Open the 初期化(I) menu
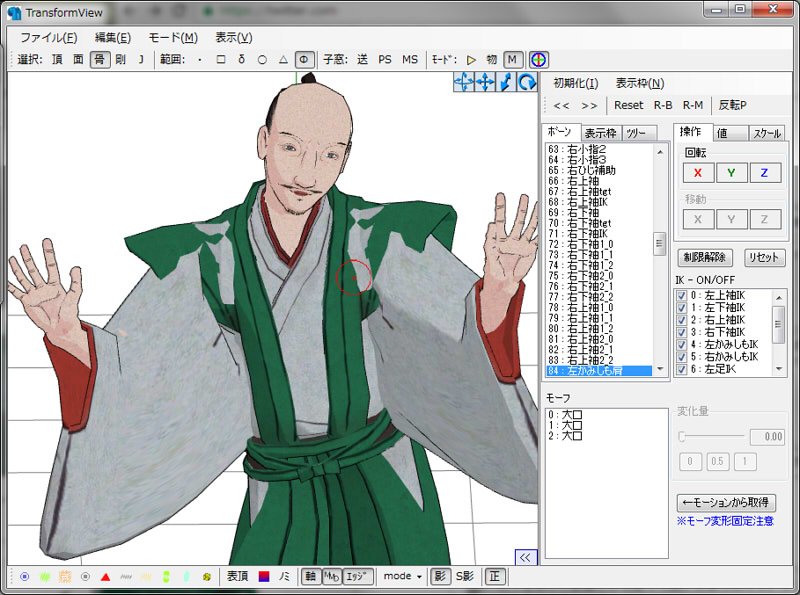Image resolution: width=800 pixels, height=595 pixels. click(576, 83)
